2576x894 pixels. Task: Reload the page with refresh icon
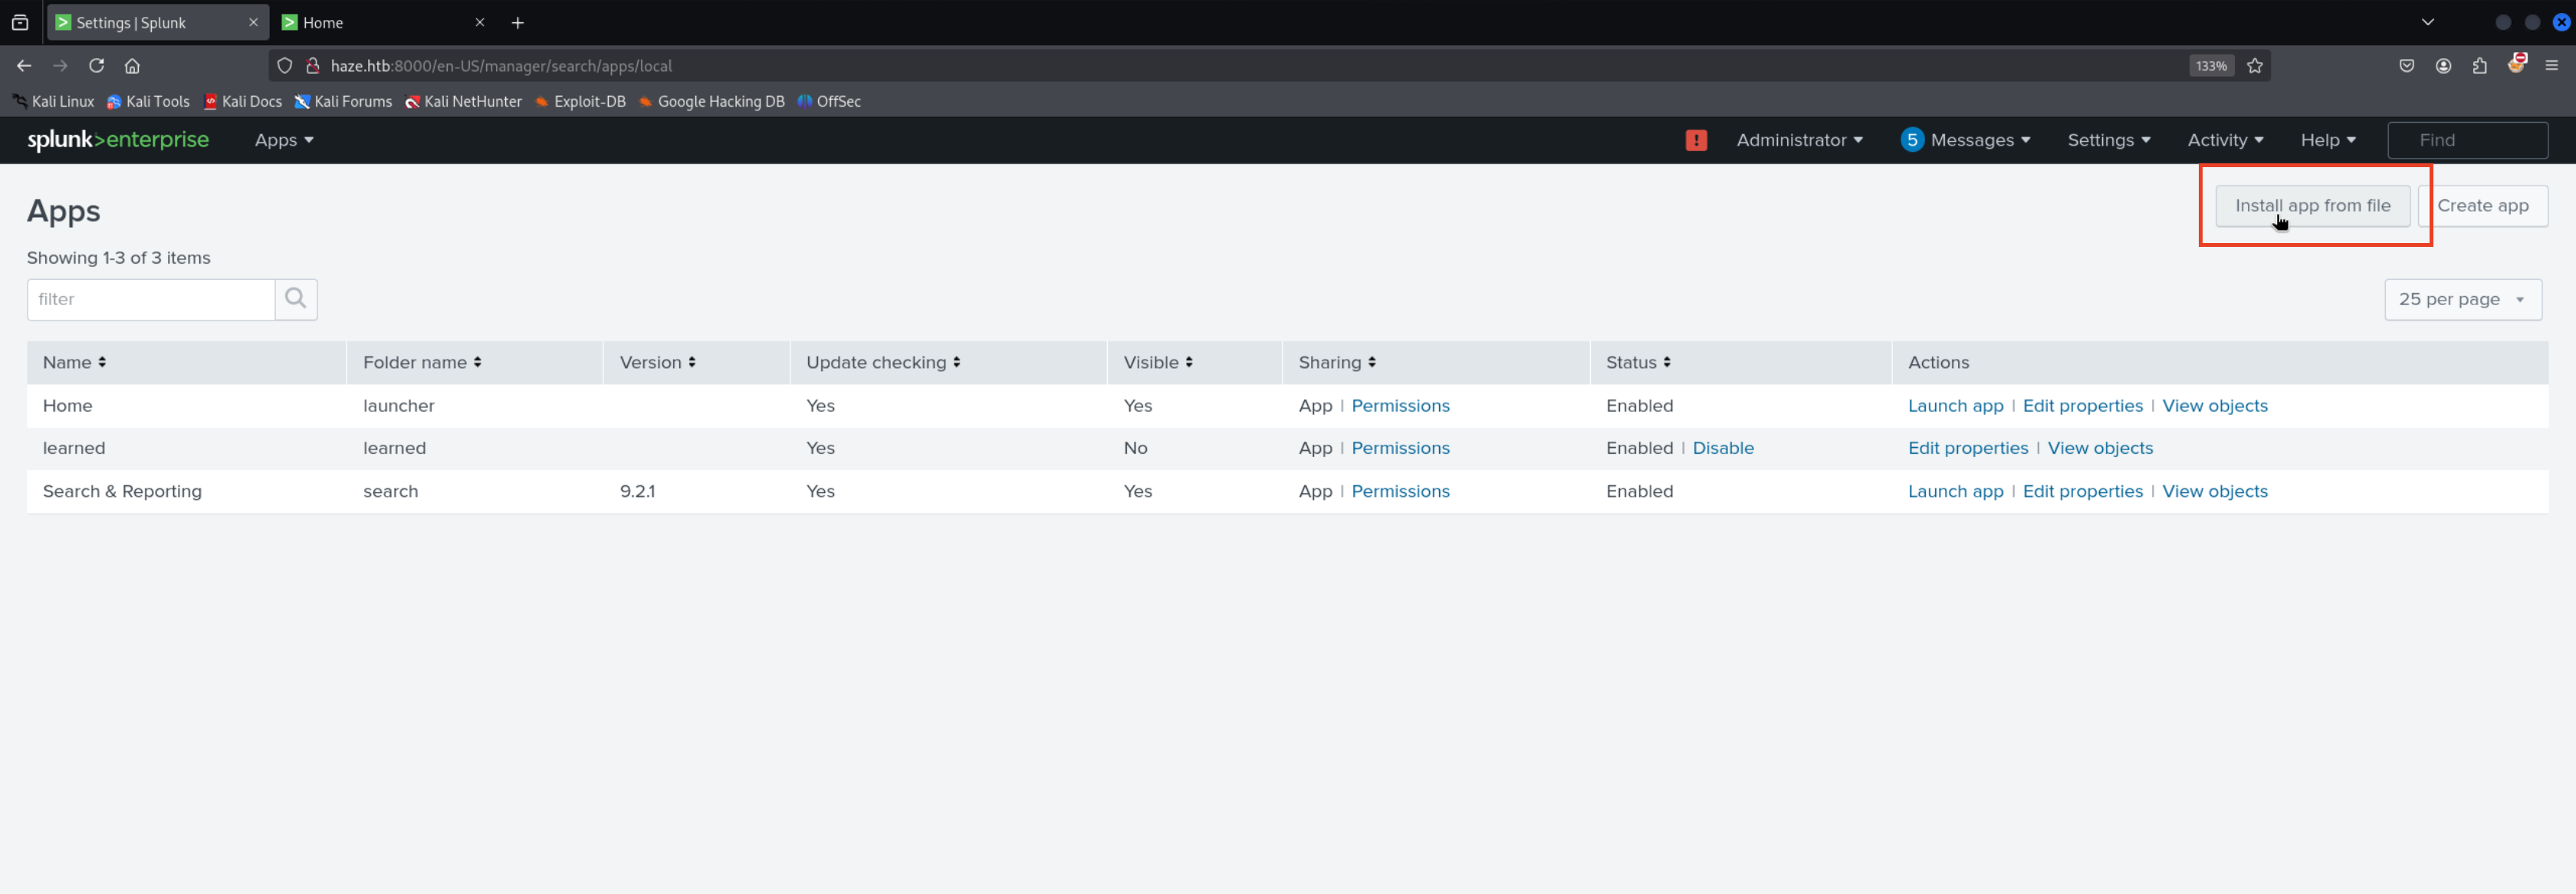point(97,66)
